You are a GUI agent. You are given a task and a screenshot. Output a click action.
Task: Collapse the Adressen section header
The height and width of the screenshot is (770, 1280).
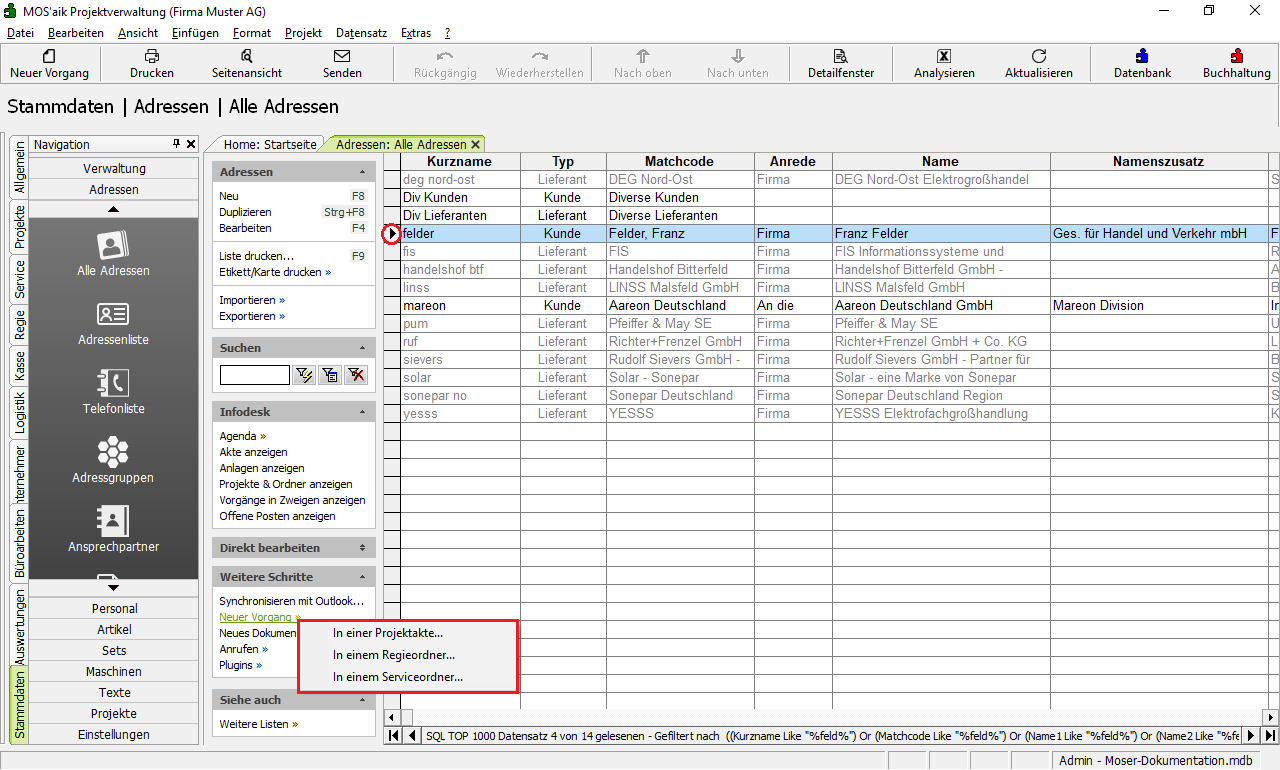(x=362, y=172)
